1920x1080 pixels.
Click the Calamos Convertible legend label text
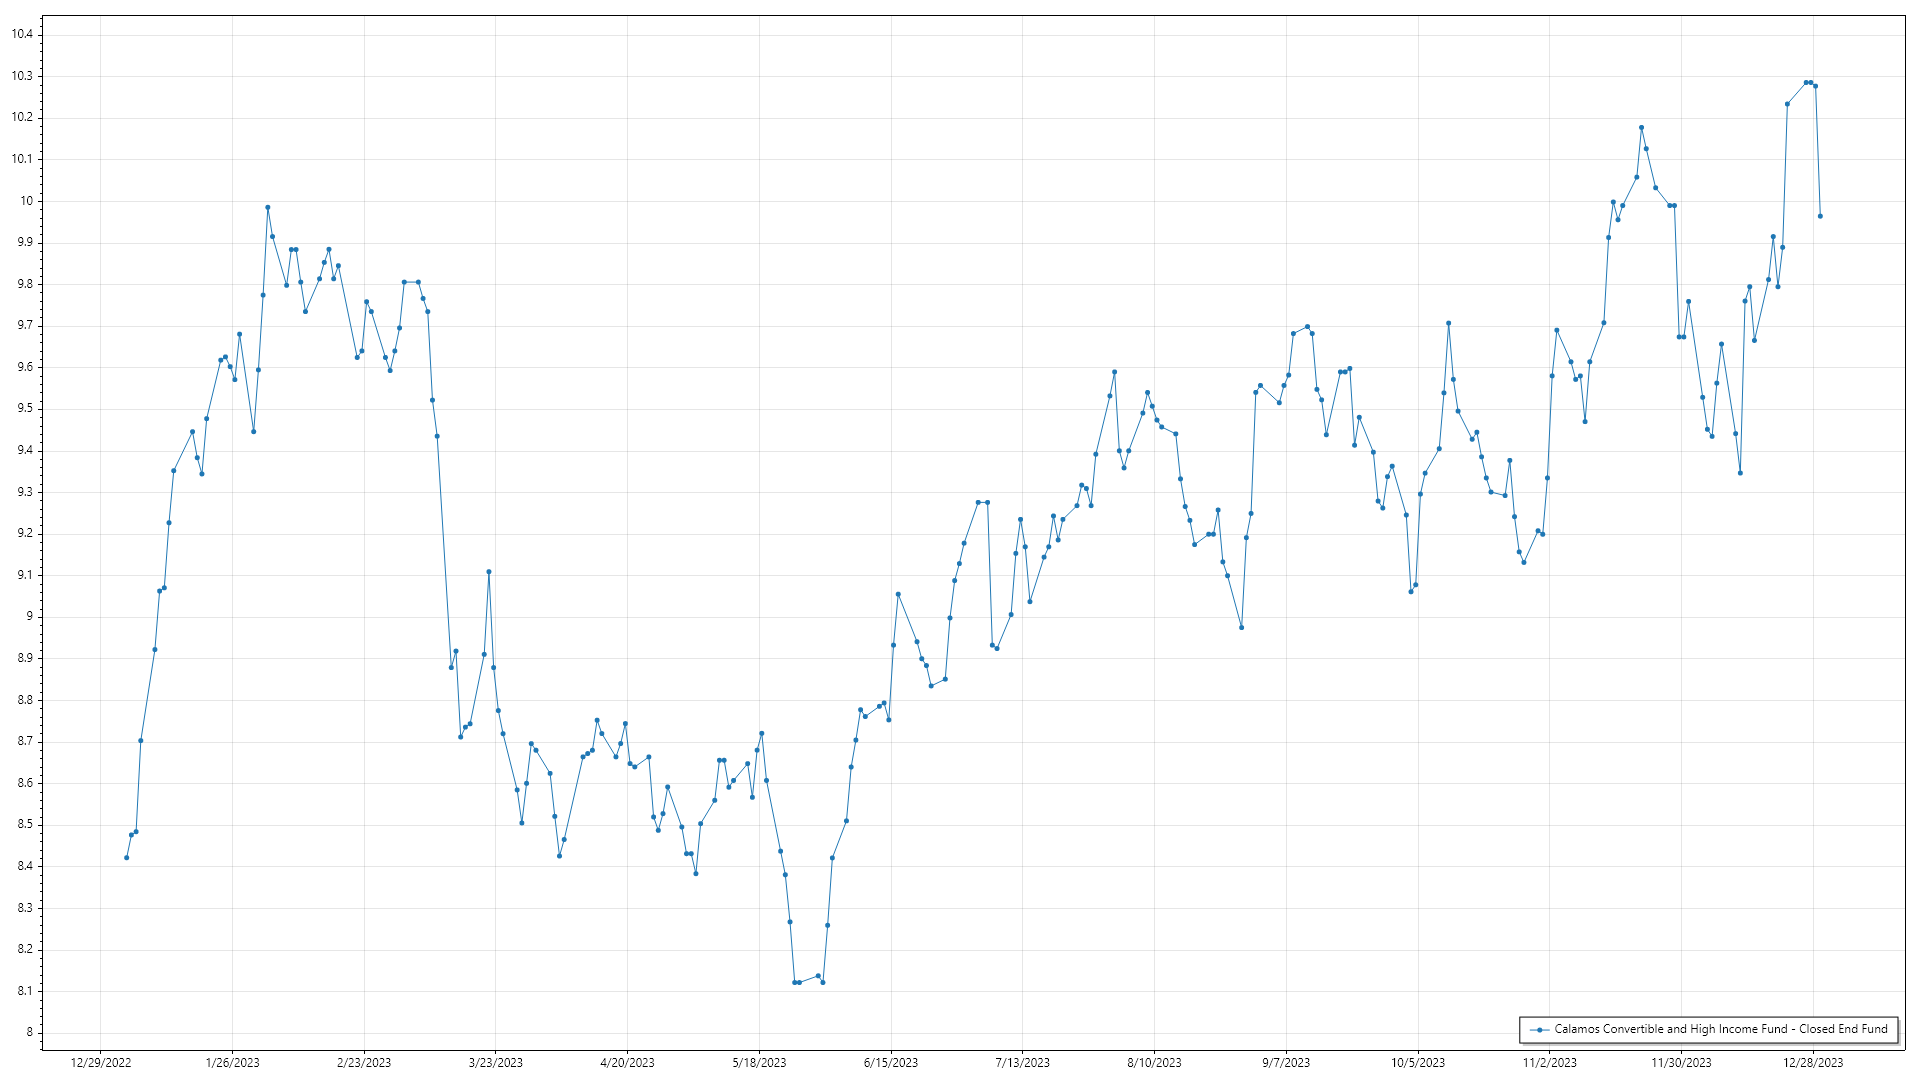pos(1720,1029)
